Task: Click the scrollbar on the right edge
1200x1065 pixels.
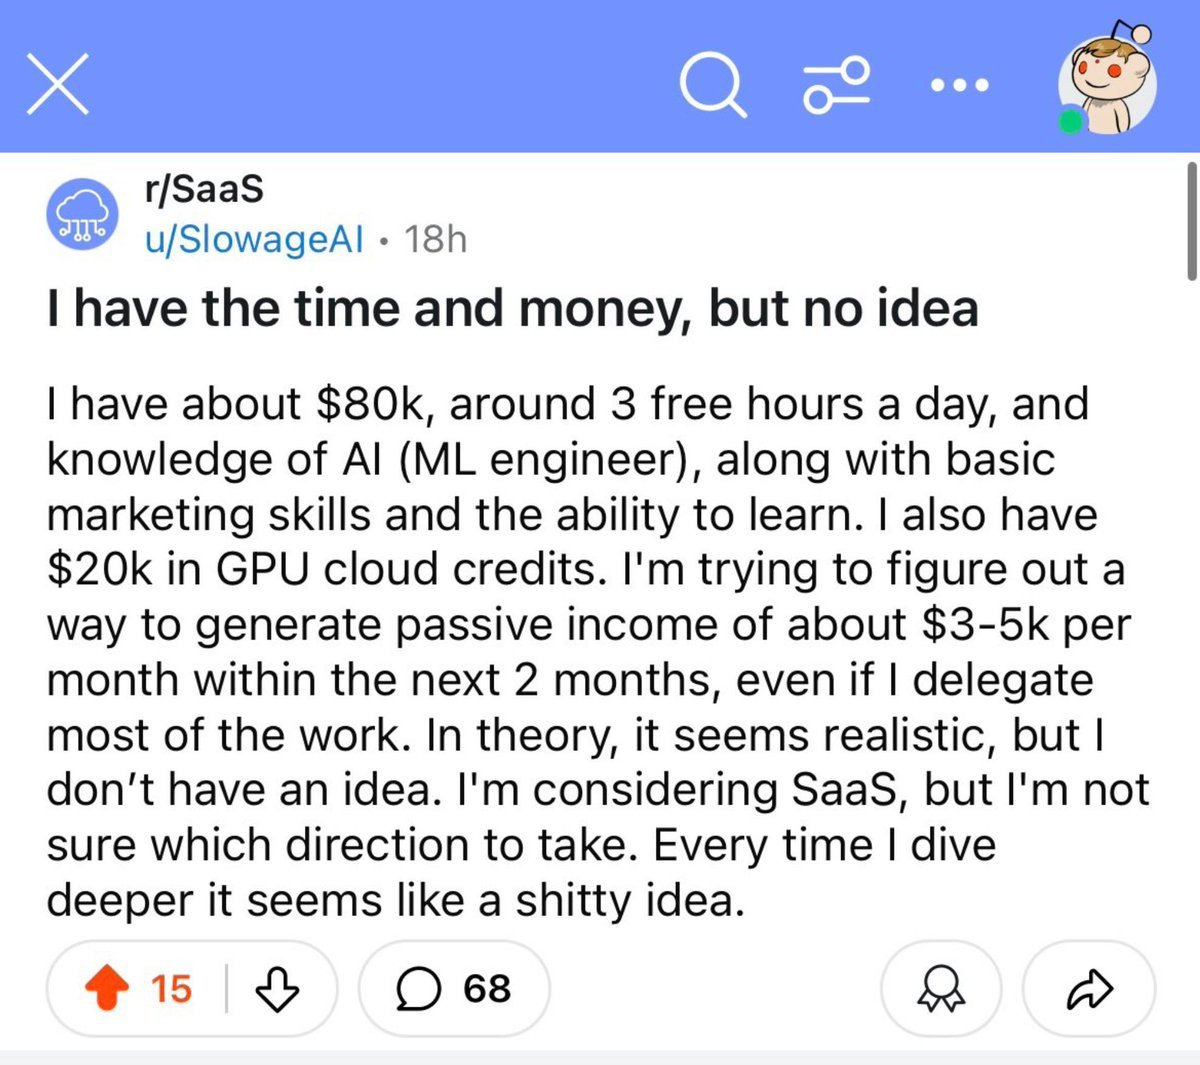Action: pyautogui.click(x=1191, y=220)
